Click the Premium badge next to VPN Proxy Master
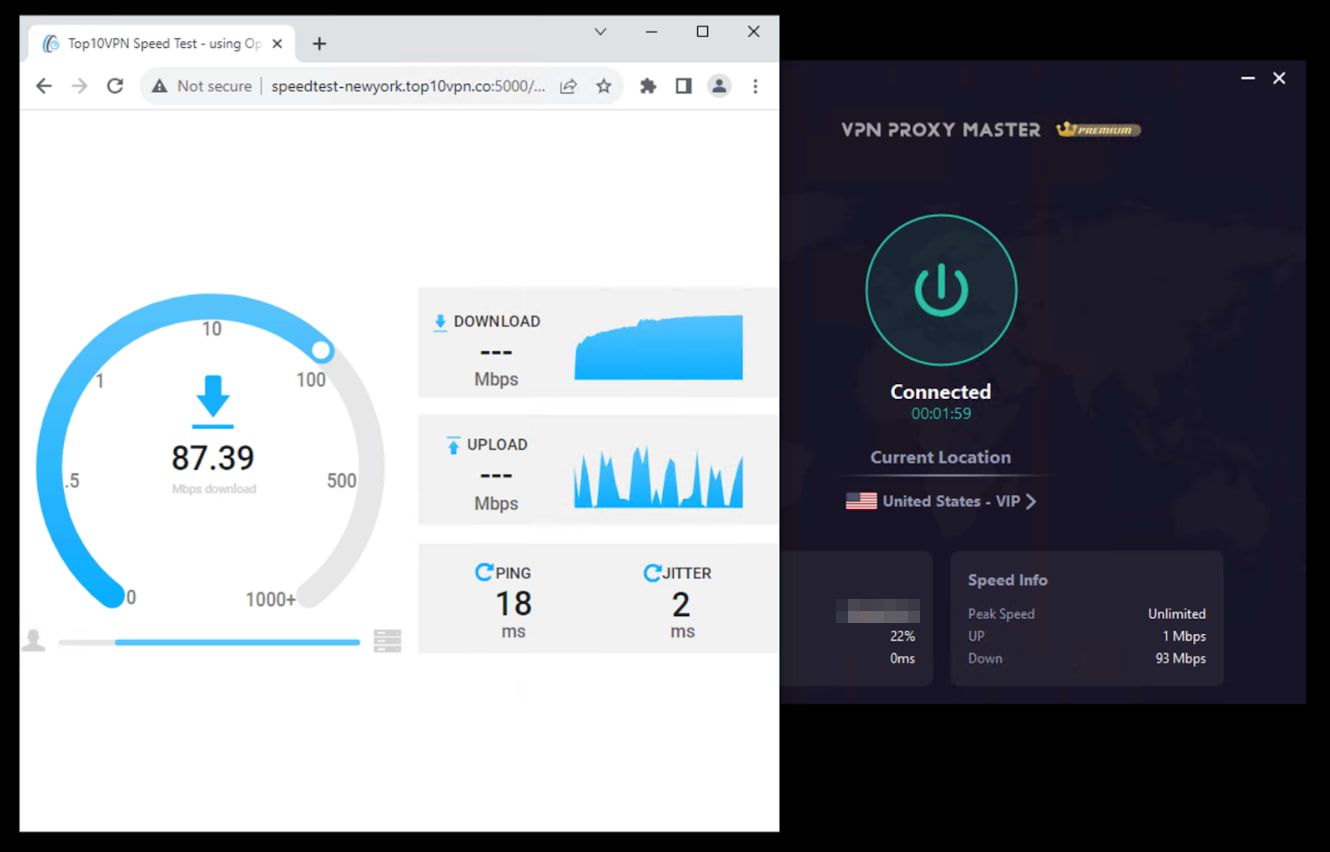1330x852 pixels. pos(1097,129)
